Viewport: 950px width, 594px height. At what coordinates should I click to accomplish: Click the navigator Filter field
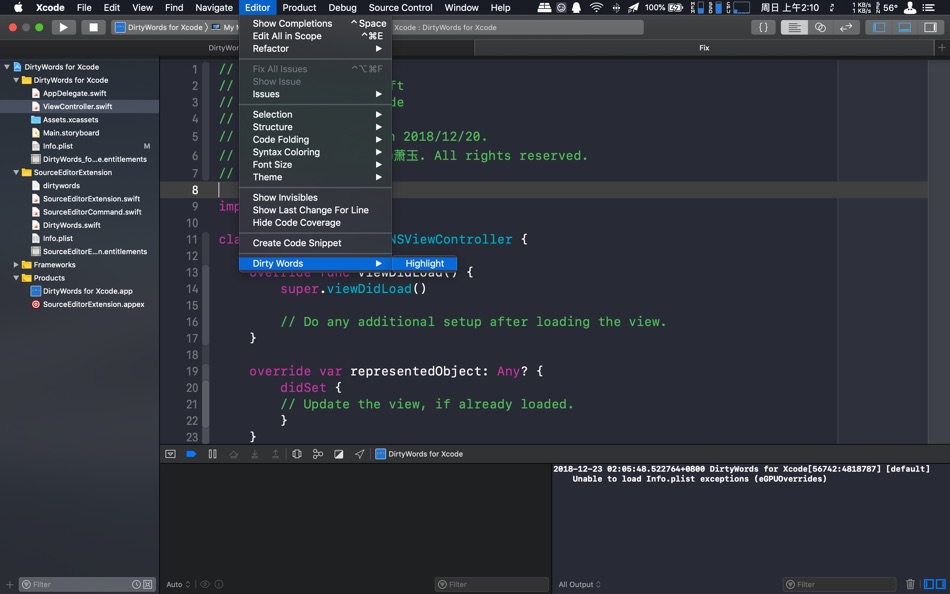point(80,584)
